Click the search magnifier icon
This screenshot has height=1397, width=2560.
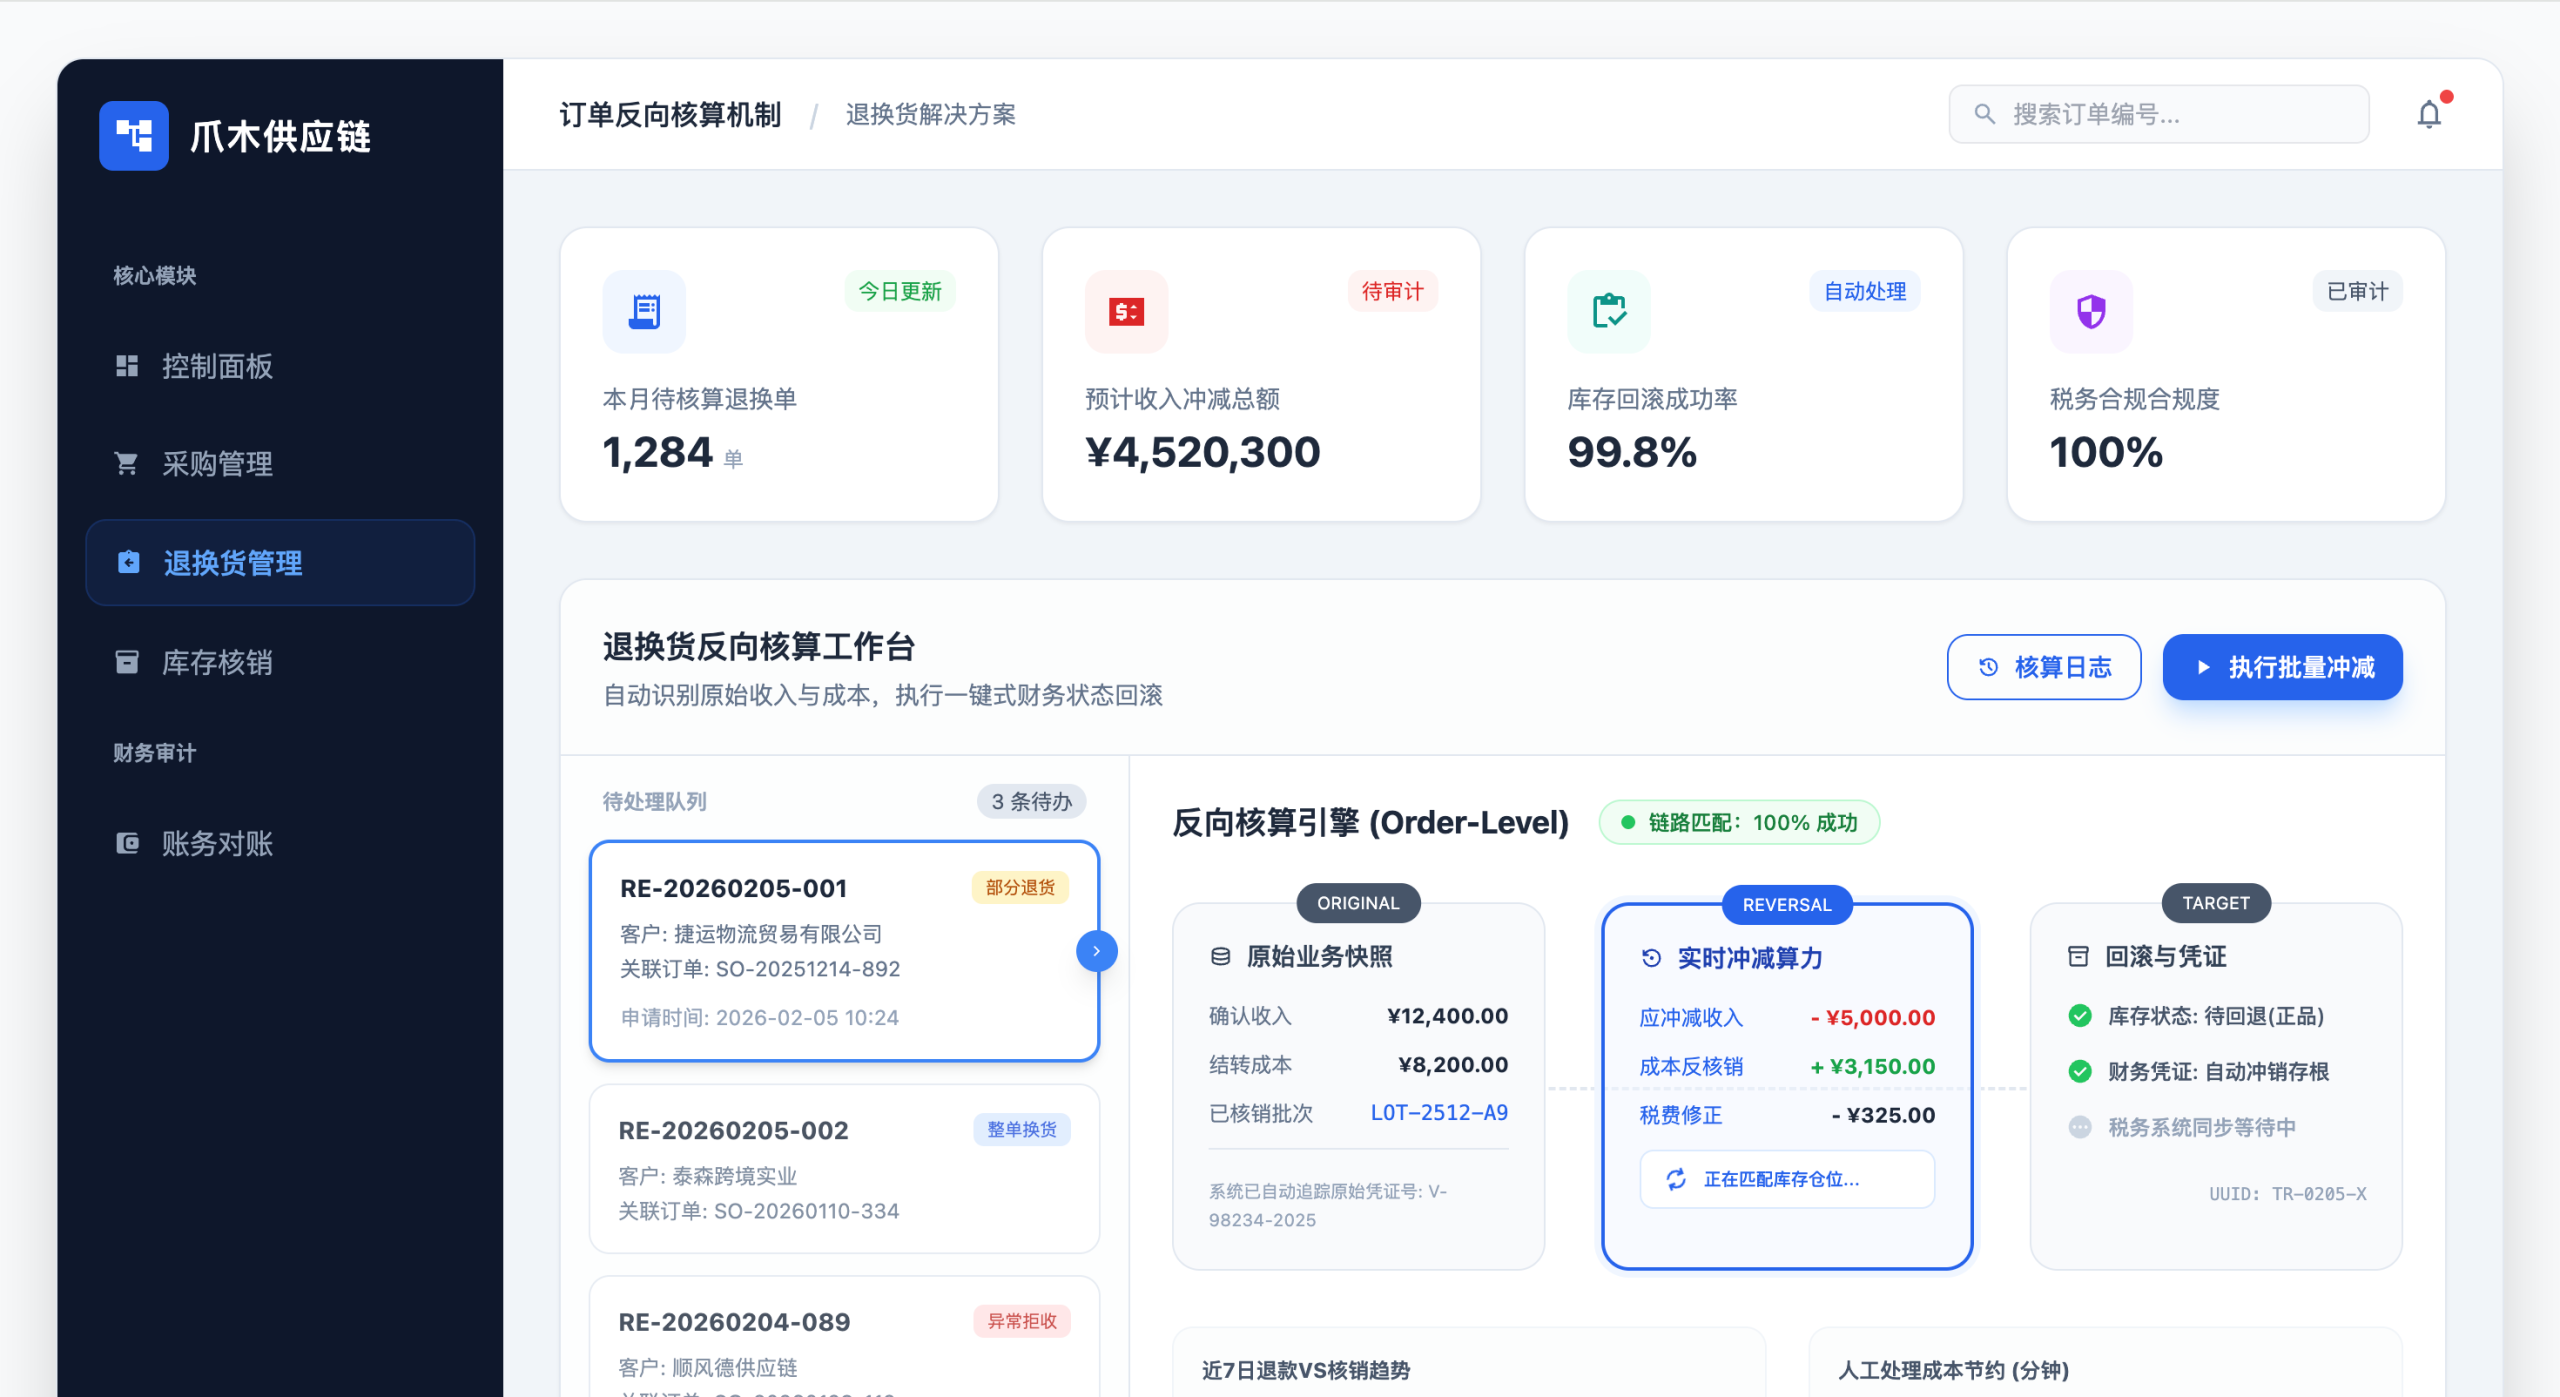[1985, 114]
